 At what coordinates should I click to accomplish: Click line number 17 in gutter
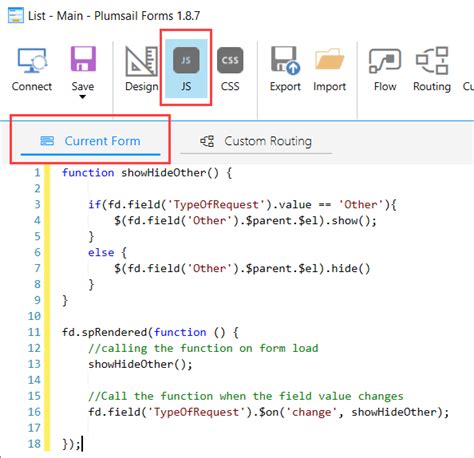(x=34, y=428)
